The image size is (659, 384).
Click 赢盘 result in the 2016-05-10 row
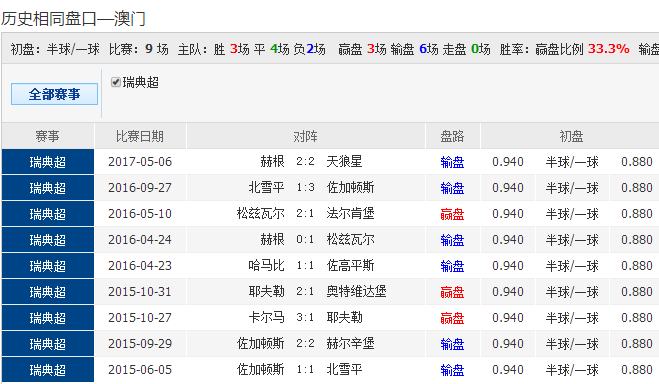[x=452, y=214]
